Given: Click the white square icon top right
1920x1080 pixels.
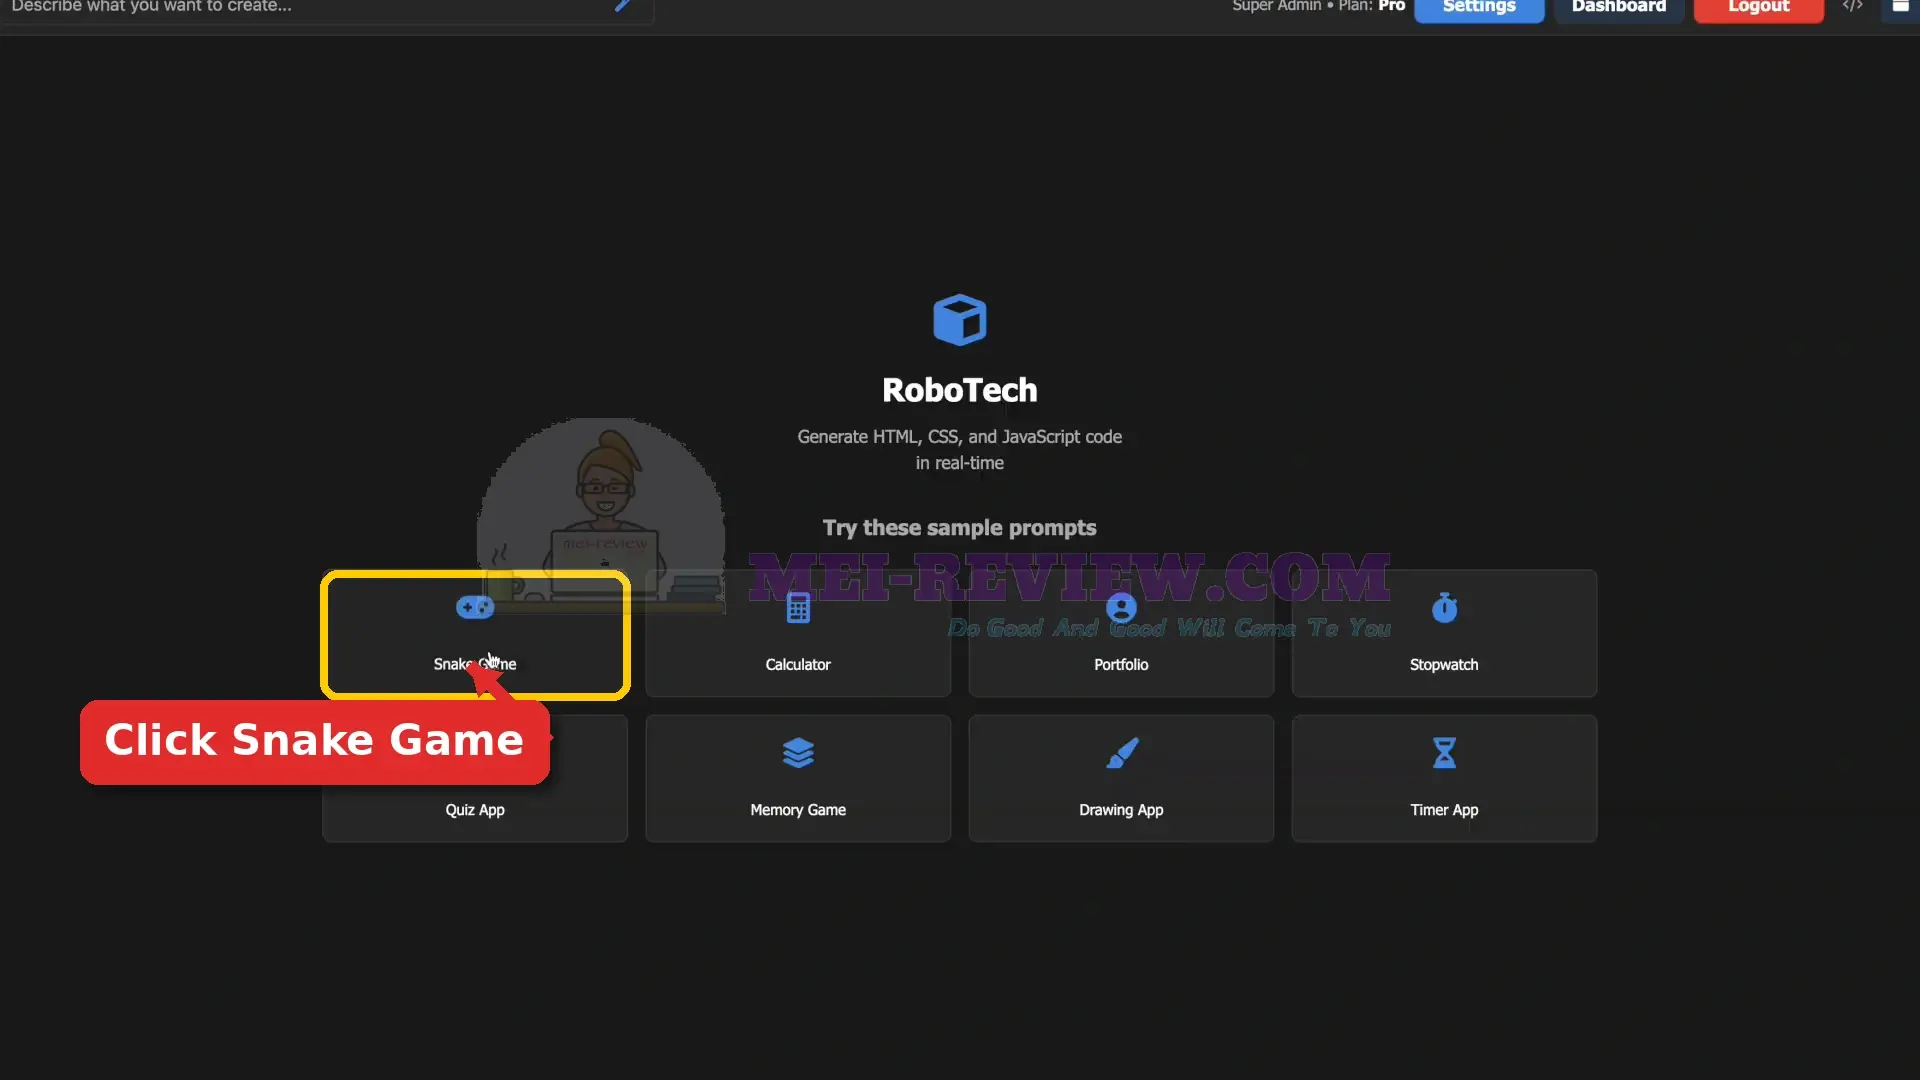Looking at the screenshot, I should pyautogui.click(x=1901, y=5).
